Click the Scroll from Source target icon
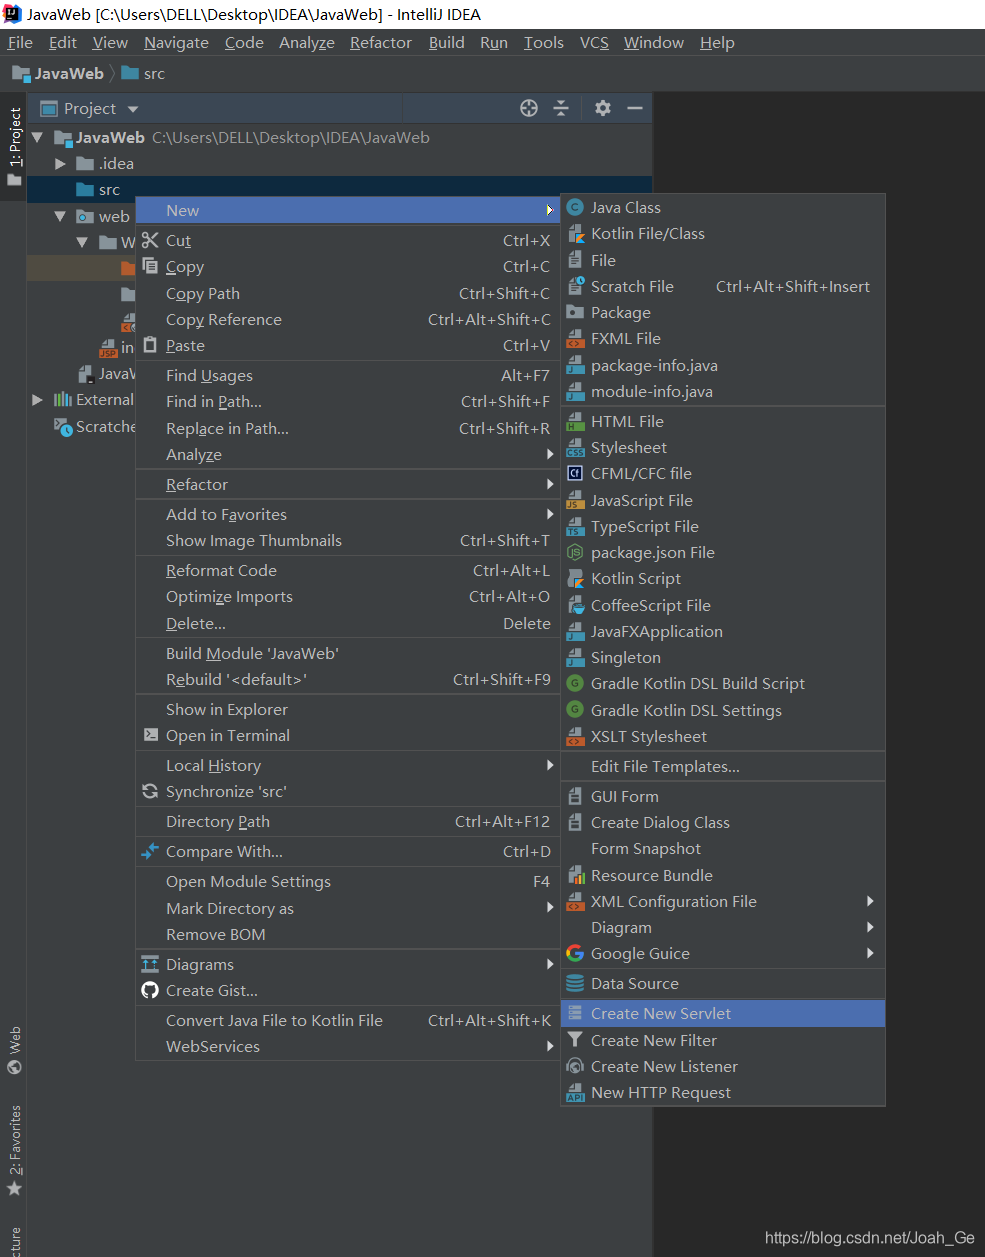 point(529,108)
